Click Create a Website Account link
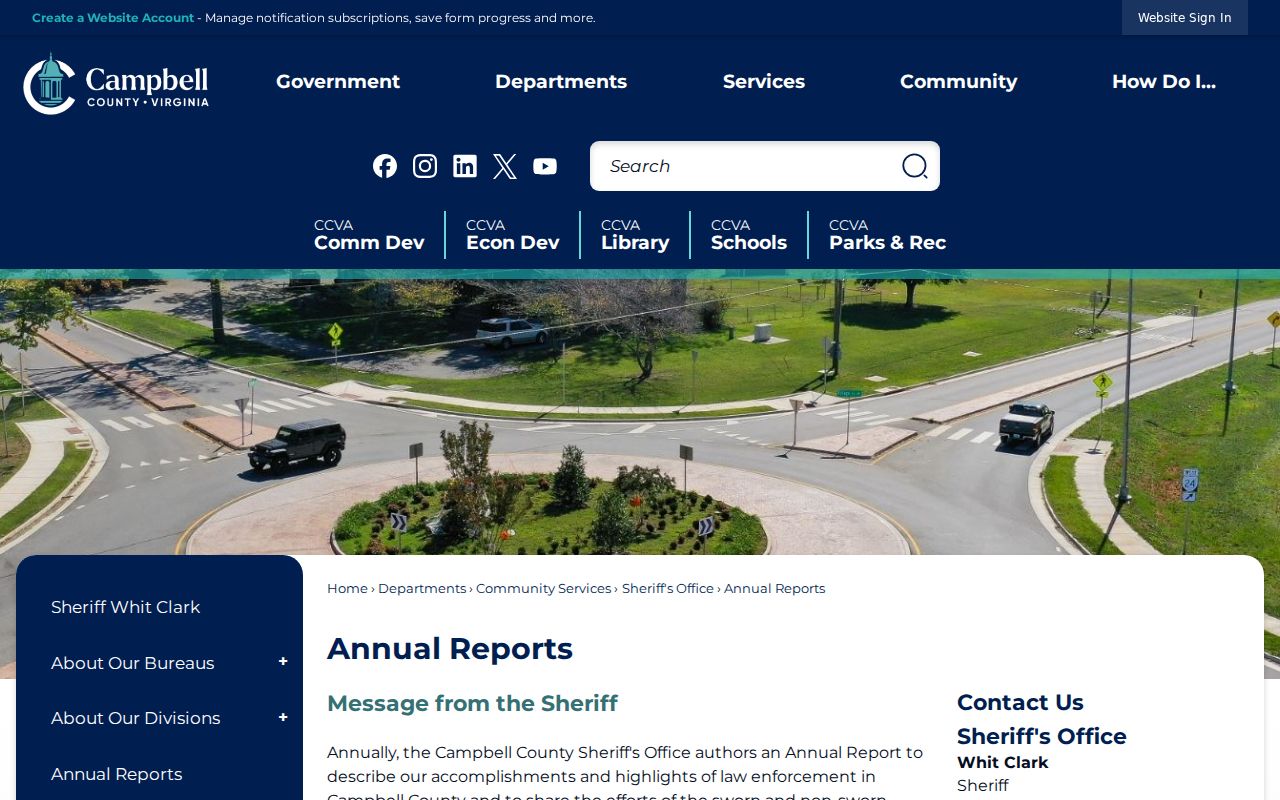This screenshot has height=800, width=1280. (113, 18)
